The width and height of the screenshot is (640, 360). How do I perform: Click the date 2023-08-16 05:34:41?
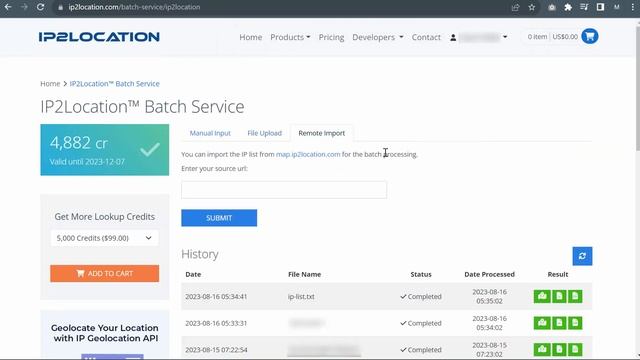tap(216, 297)
